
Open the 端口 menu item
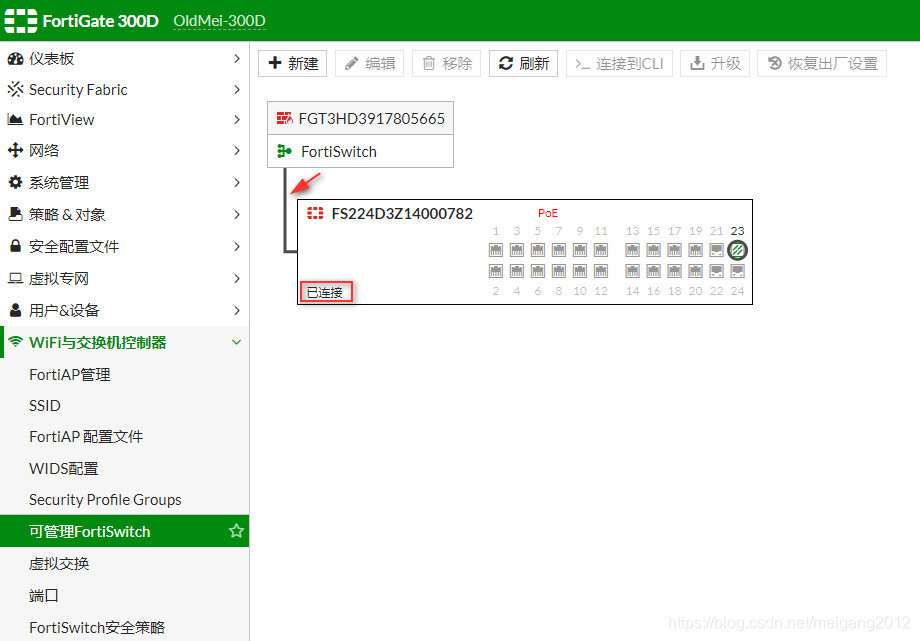(124, 595)
